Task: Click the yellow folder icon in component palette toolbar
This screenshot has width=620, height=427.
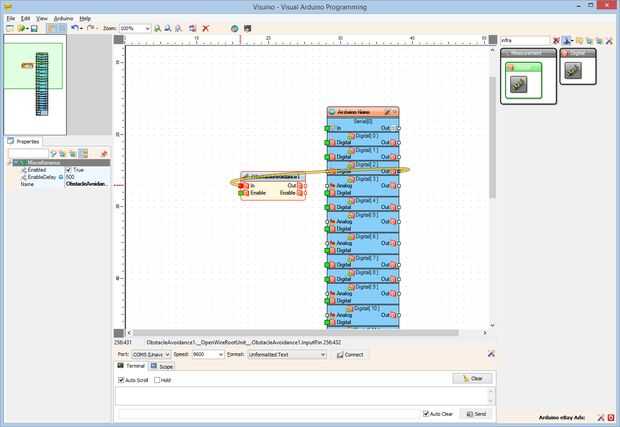Action: (579, 41)
